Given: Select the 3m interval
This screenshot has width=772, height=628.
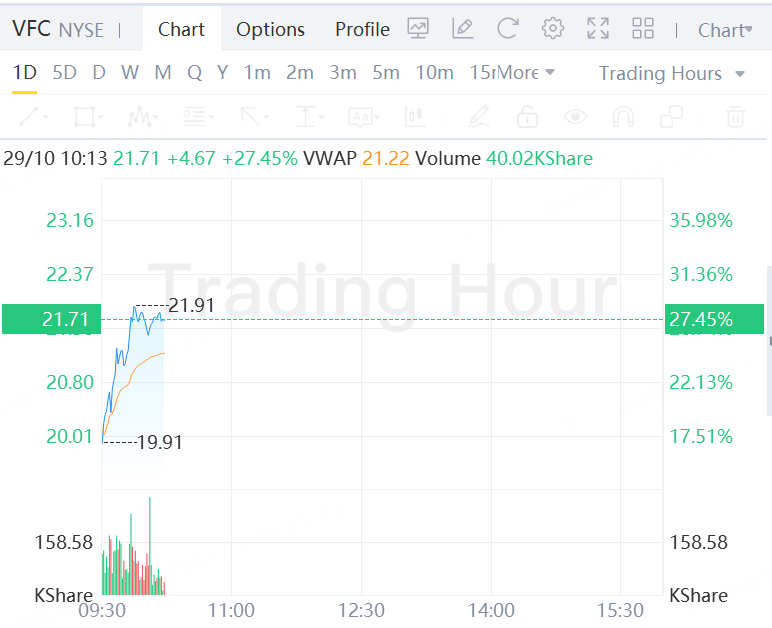Looking at the screenshot, I should click(343, 73).
